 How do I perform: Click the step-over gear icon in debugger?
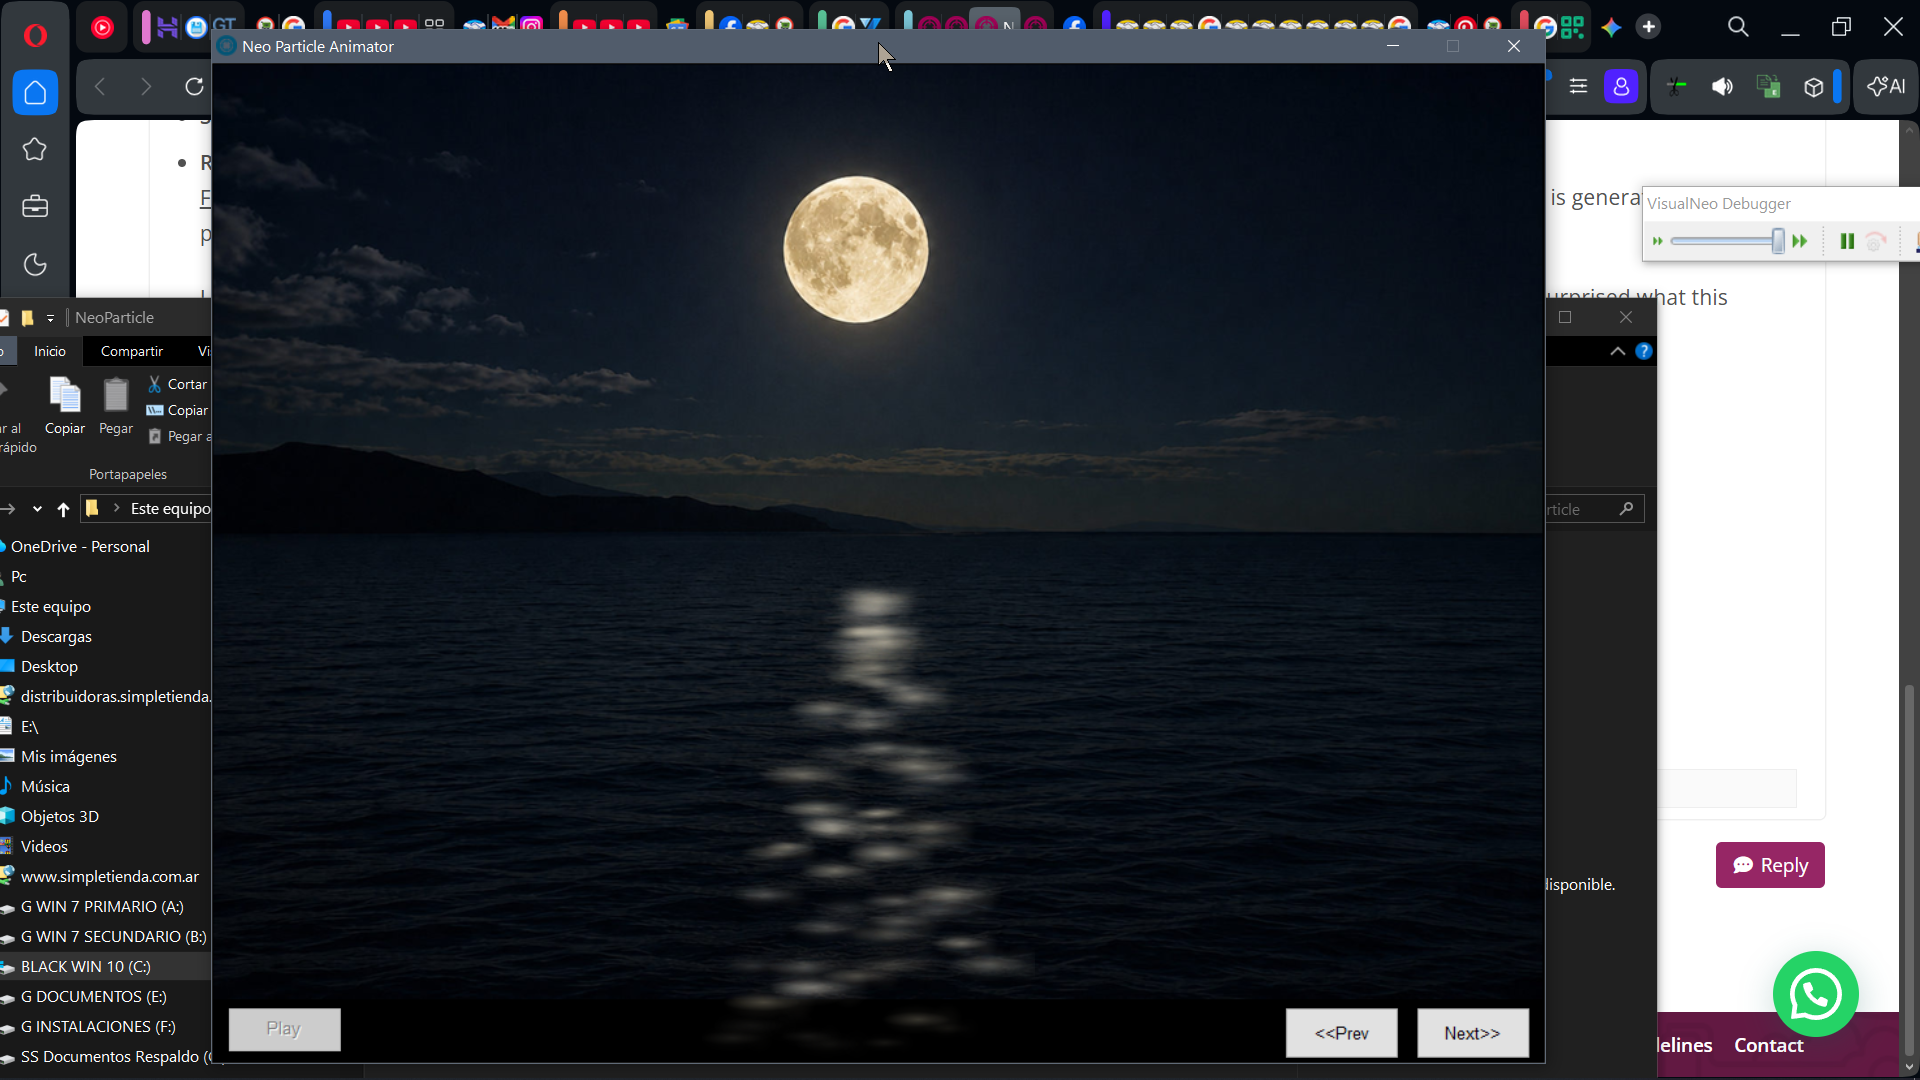(x=1876, y=241)
